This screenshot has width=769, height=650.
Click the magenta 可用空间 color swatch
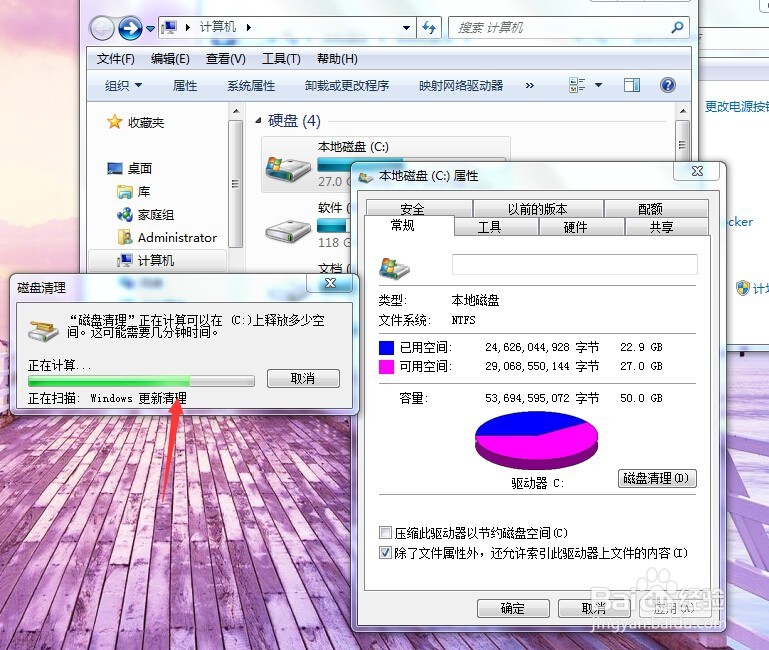[386, 367]
